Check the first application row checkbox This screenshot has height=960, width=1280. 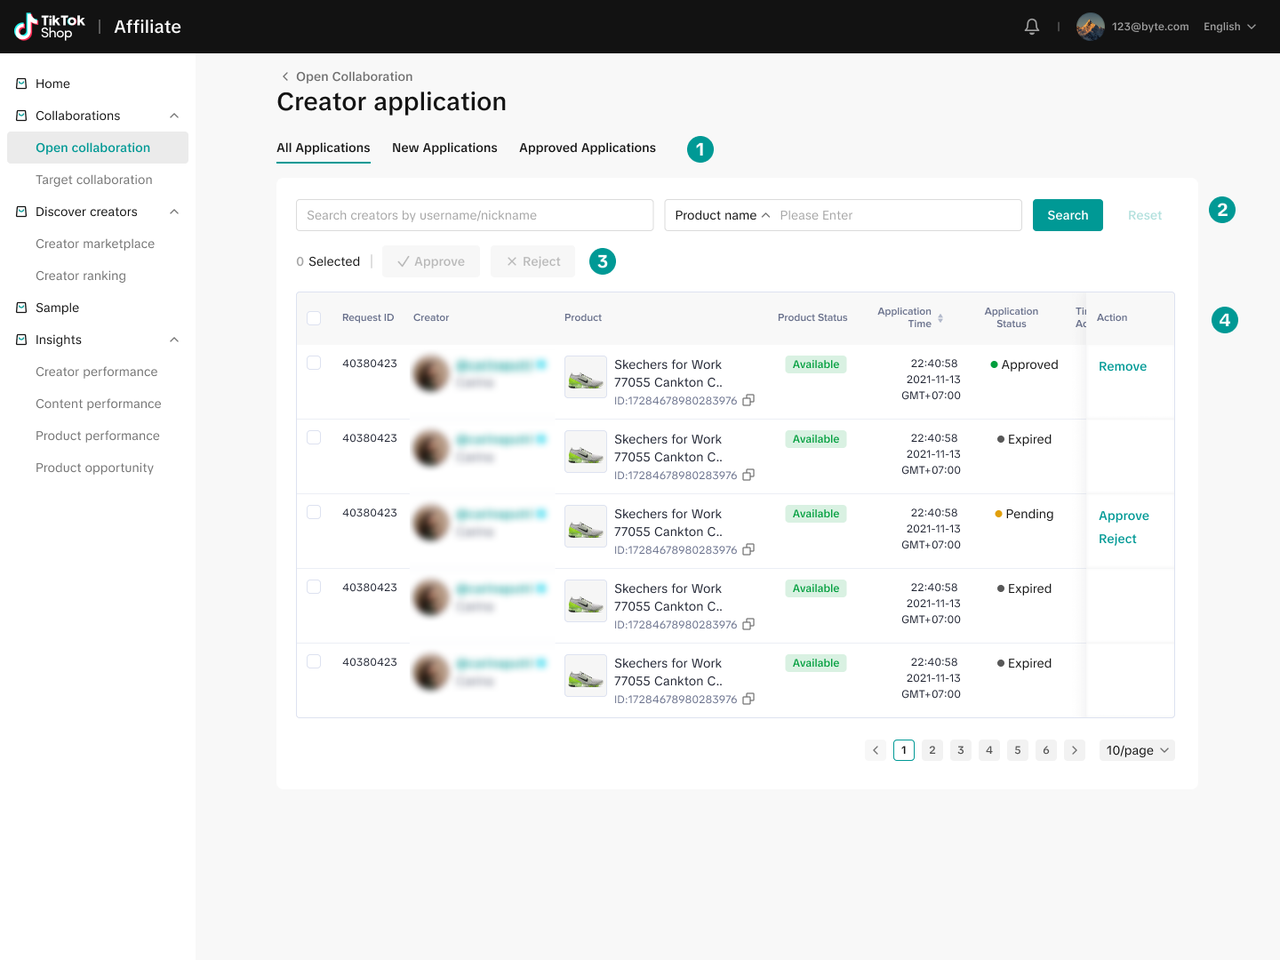pyautogui.click(x=314, y=363)
